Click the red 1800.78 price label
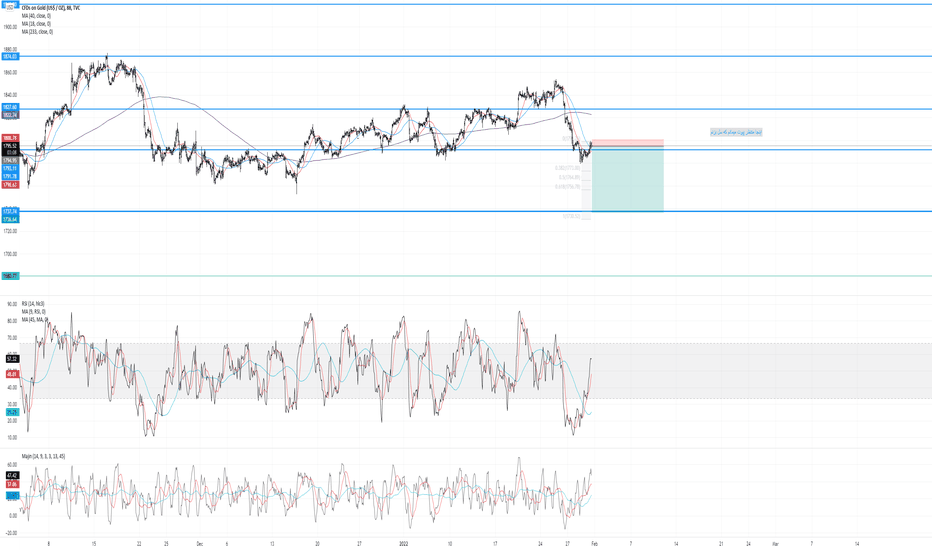932x550 pixels. [10, 138]
